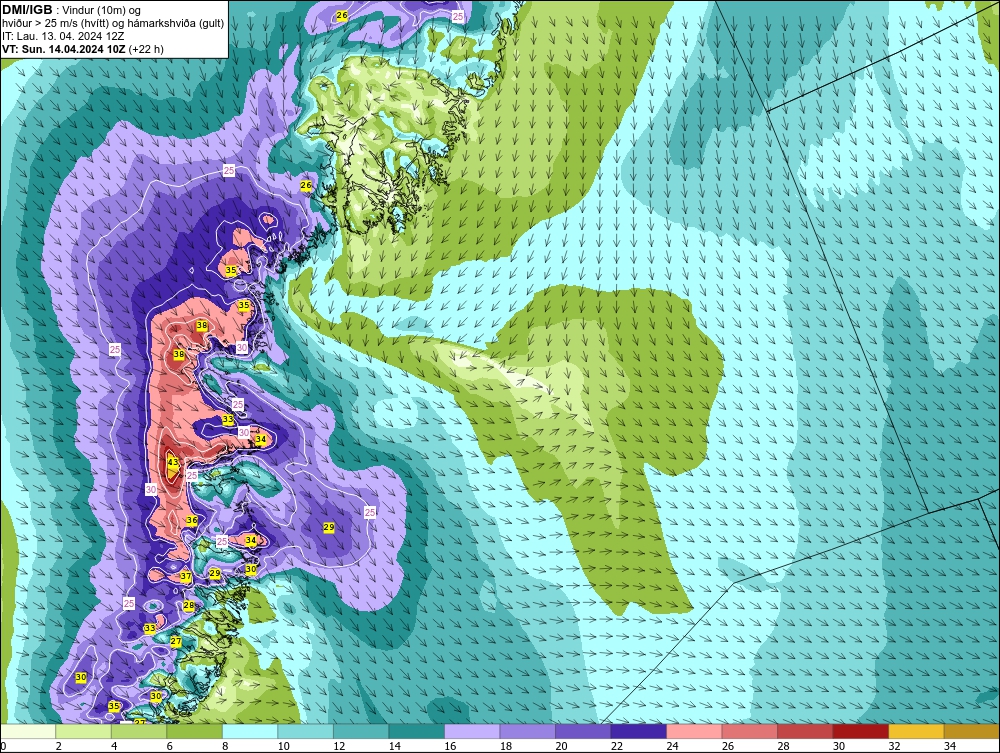Image resolution: width=1000 pixels, height=753 pixels.
Task: Select the salmon 26–28 legend swatch
Action: (x=749, y=731)
